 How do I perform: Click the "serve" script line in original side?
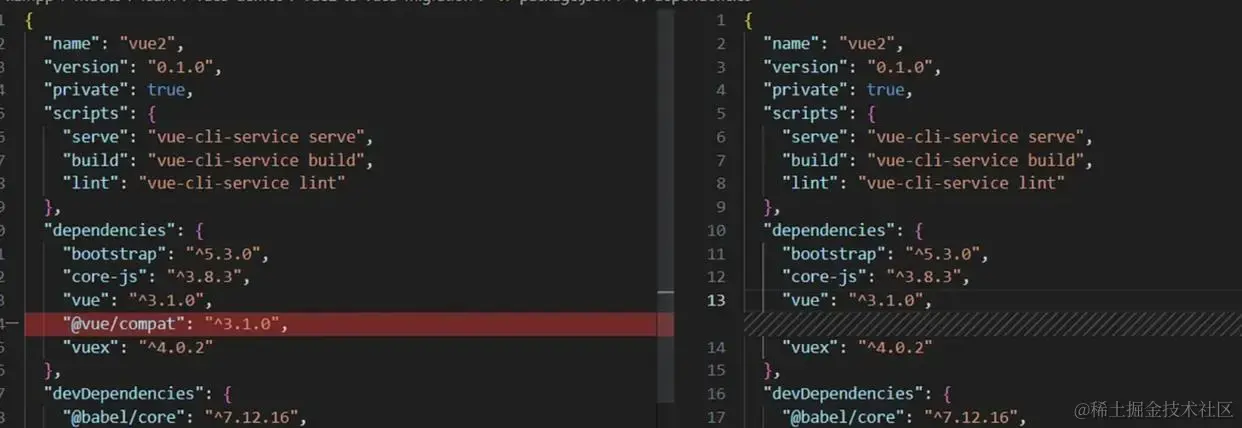[217, 136]
